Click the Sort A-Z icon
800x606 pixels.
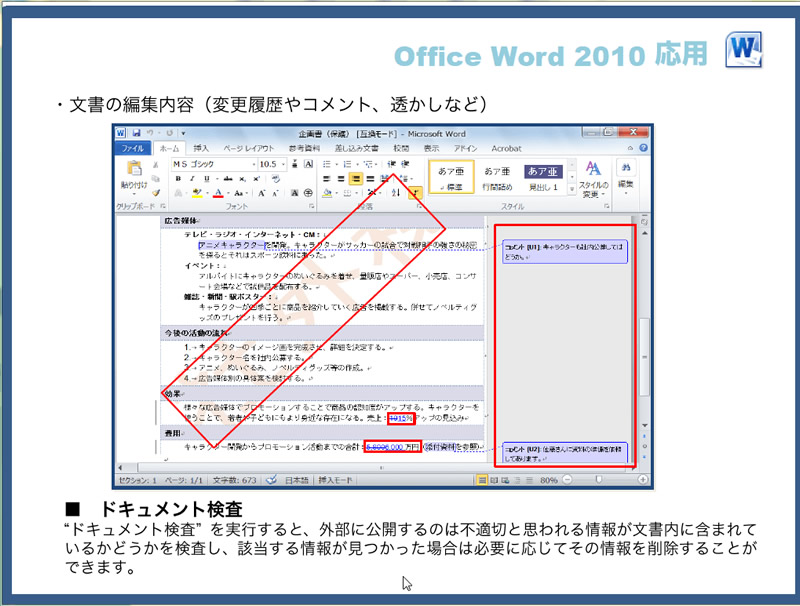click(396, 193)
